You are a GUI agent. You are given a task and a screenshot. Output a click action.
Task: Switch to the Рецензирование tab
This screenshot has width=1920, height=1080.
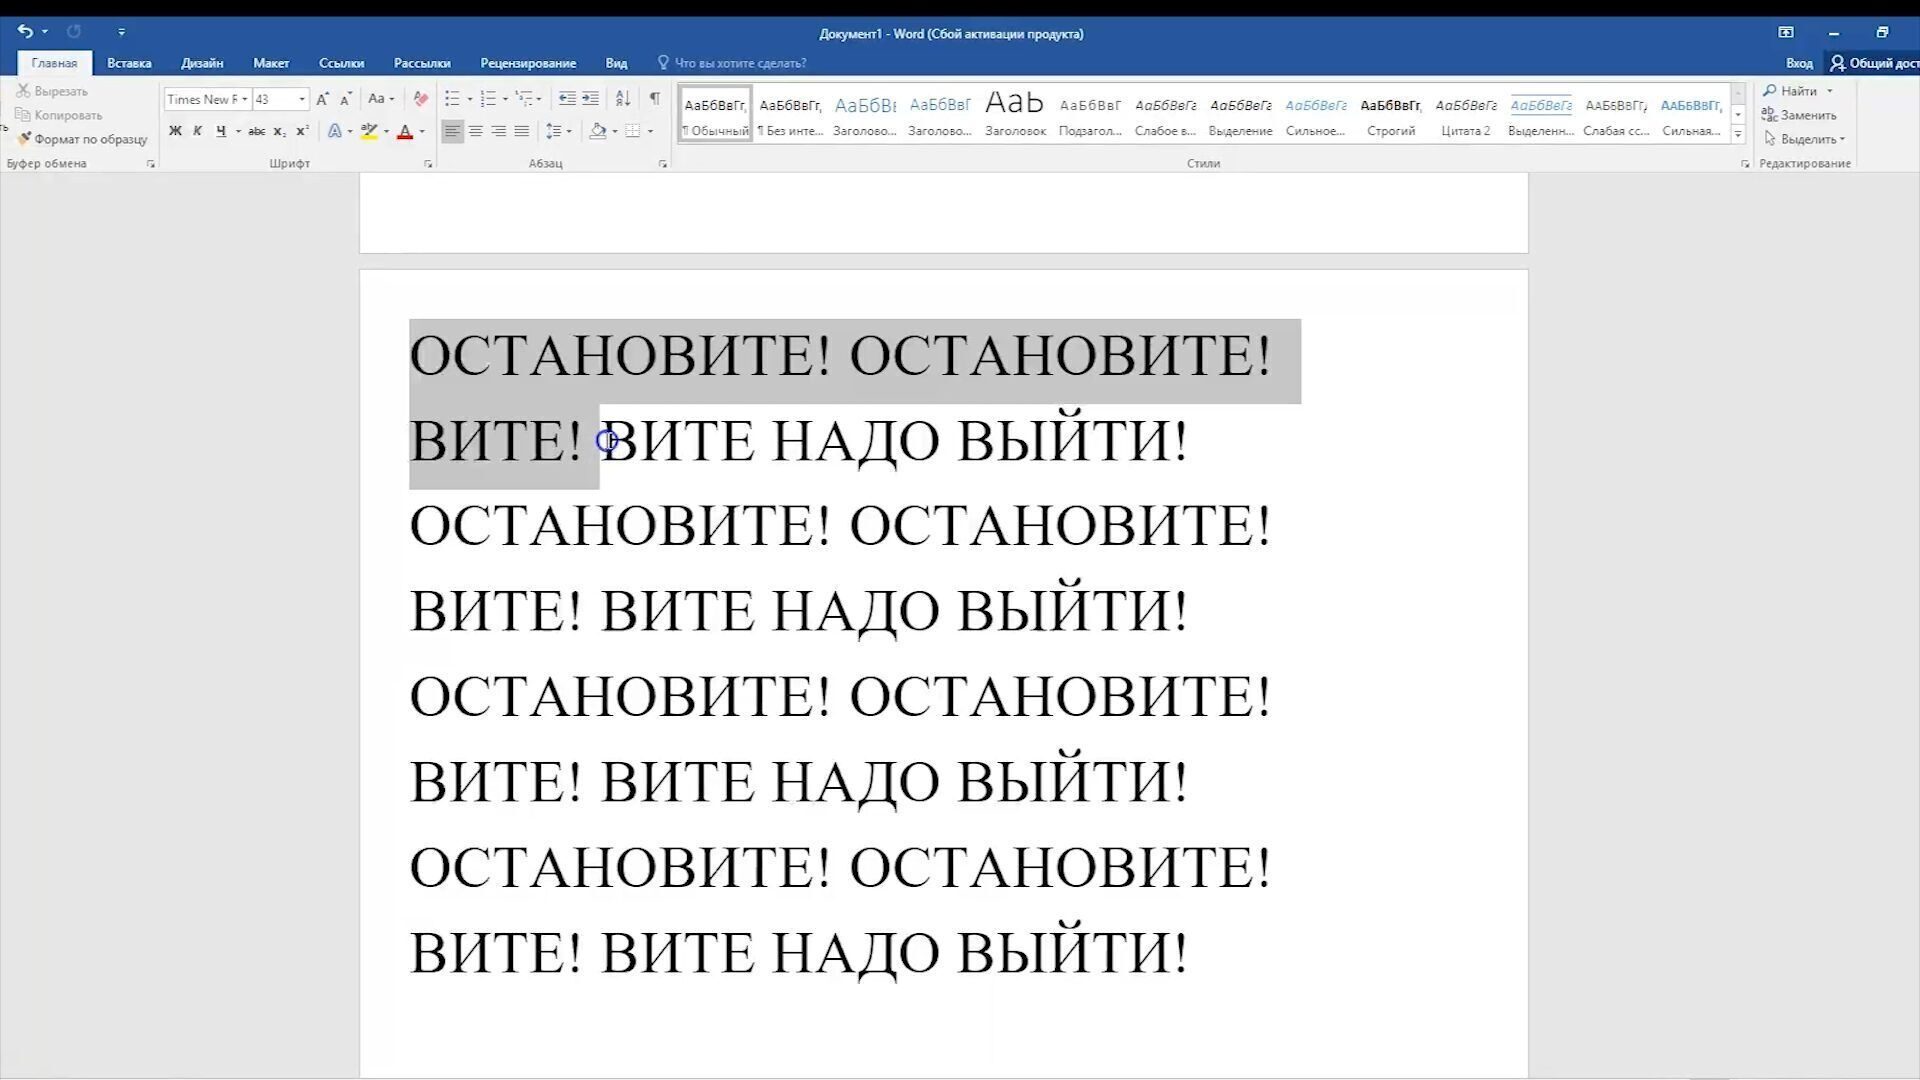(528, 63)
